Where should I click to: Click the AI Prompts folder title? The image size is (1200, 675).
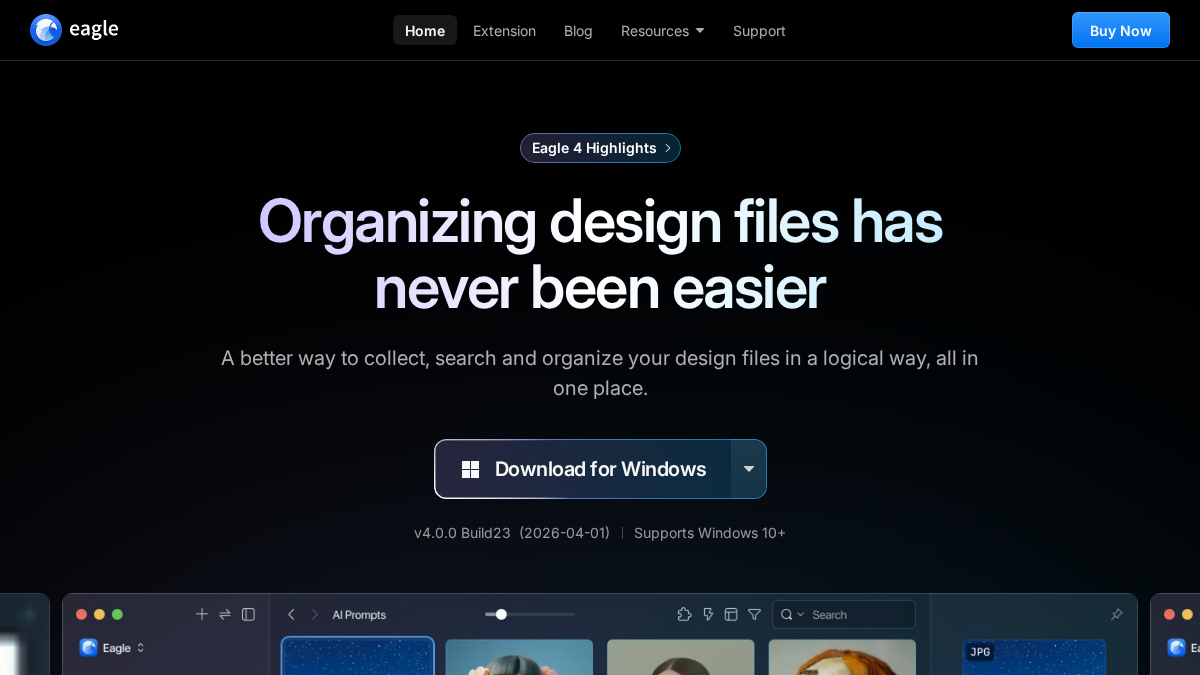[359, 615]
